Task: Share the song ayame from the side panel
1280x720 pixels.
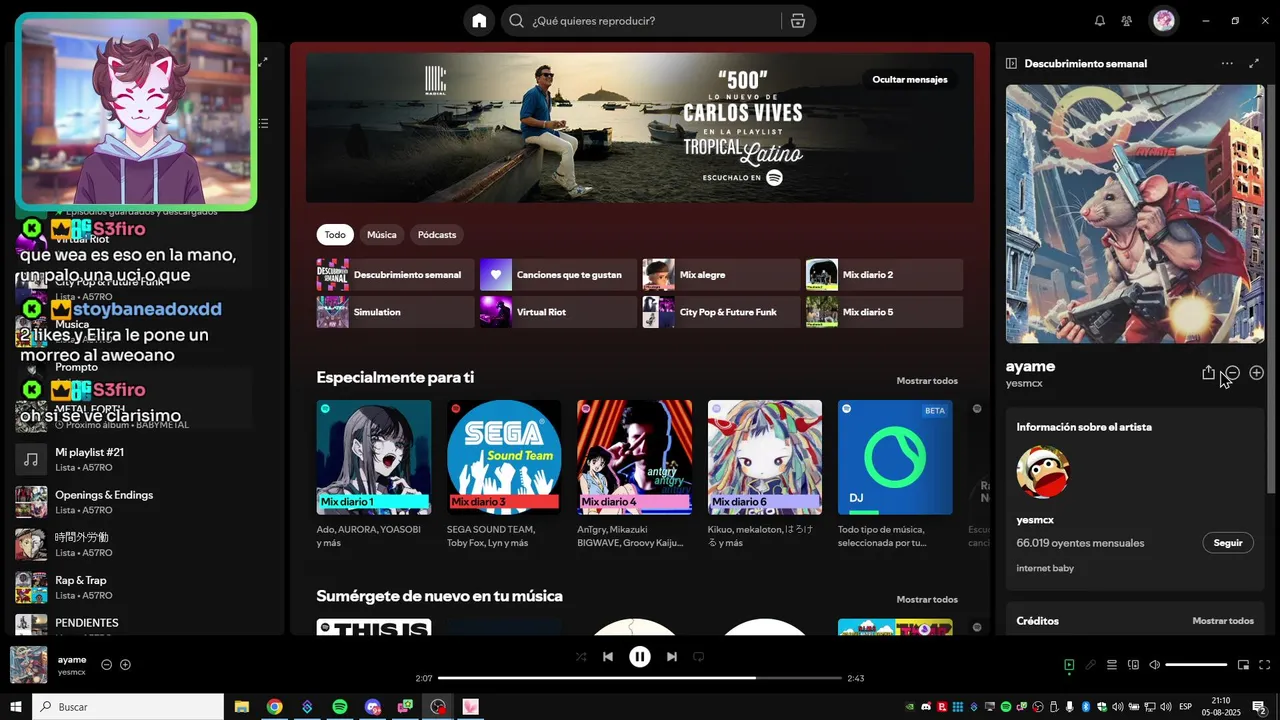Action: (1208, 372)
